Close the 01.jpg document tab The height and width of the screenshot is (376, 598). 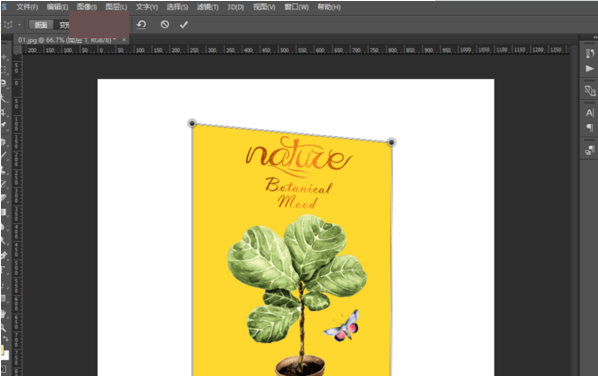point(124,40)
